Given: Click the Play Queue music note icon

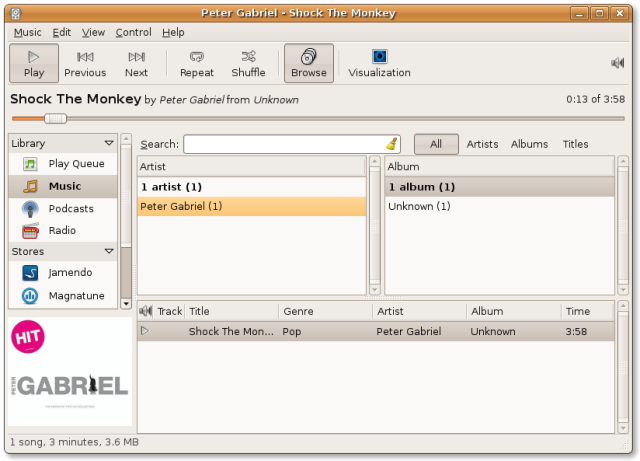Looking at the screenshot, I should (x=30, y=164).
